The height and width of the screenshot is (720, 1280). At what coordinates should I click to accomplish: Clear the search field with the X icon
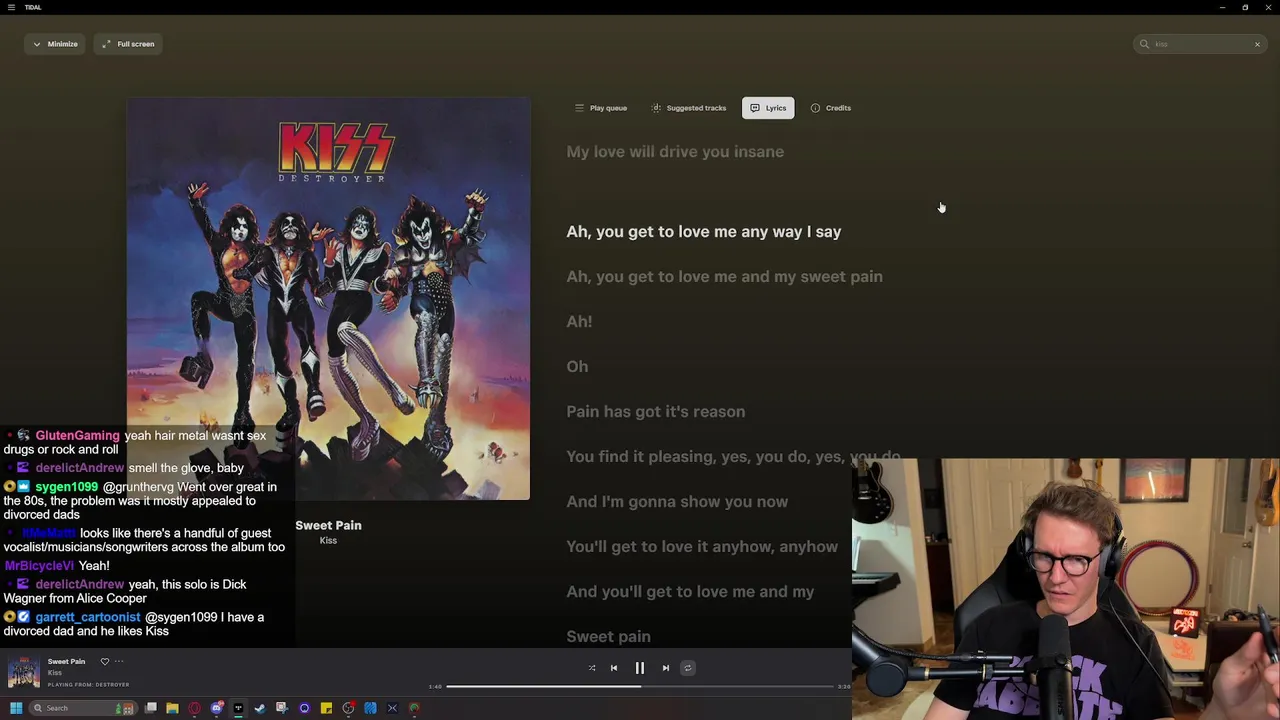coord(1257,44)
